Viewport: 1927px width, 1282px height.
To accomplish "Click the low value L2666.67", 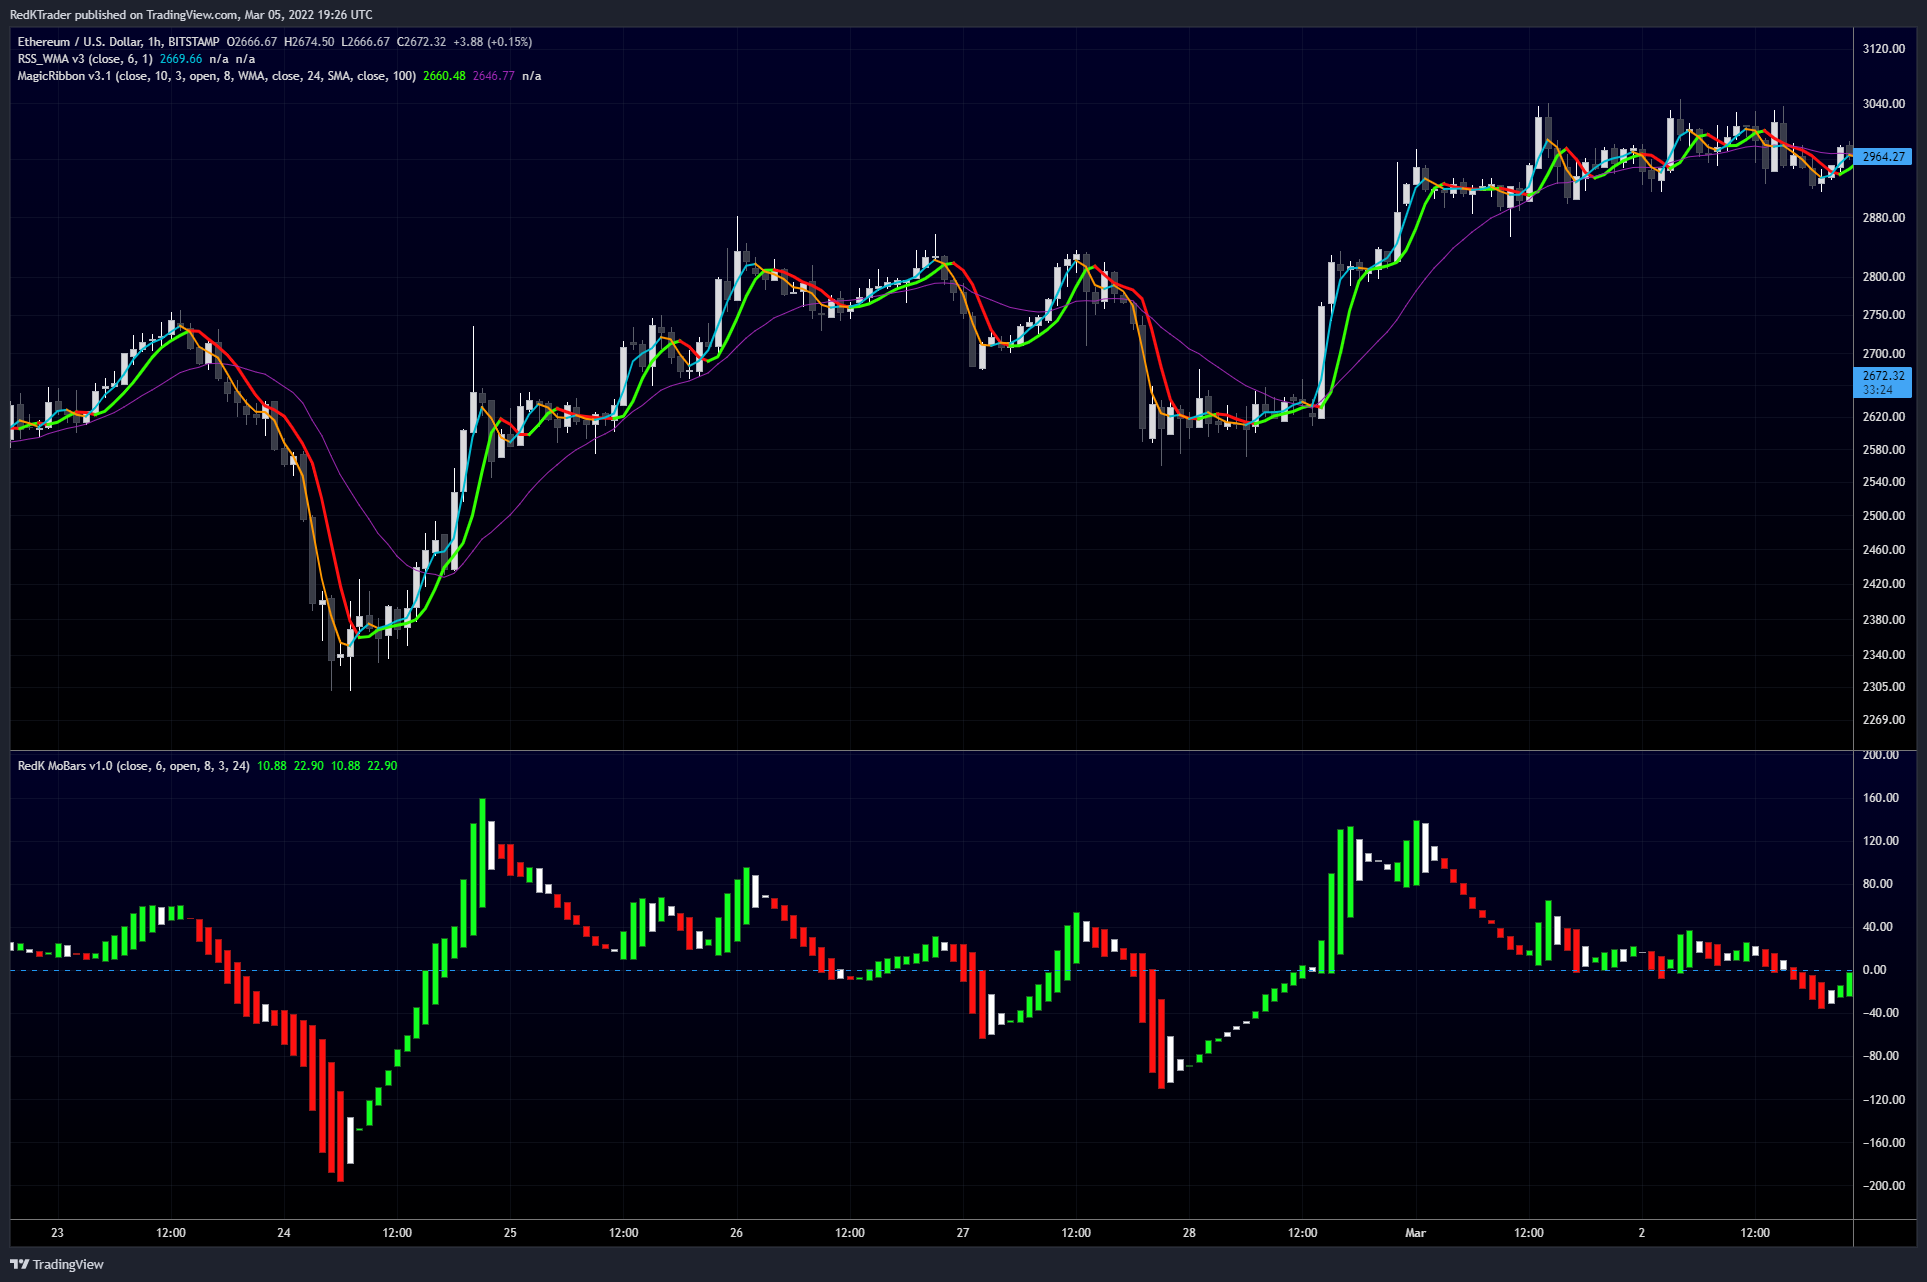I will click(365, 42).
